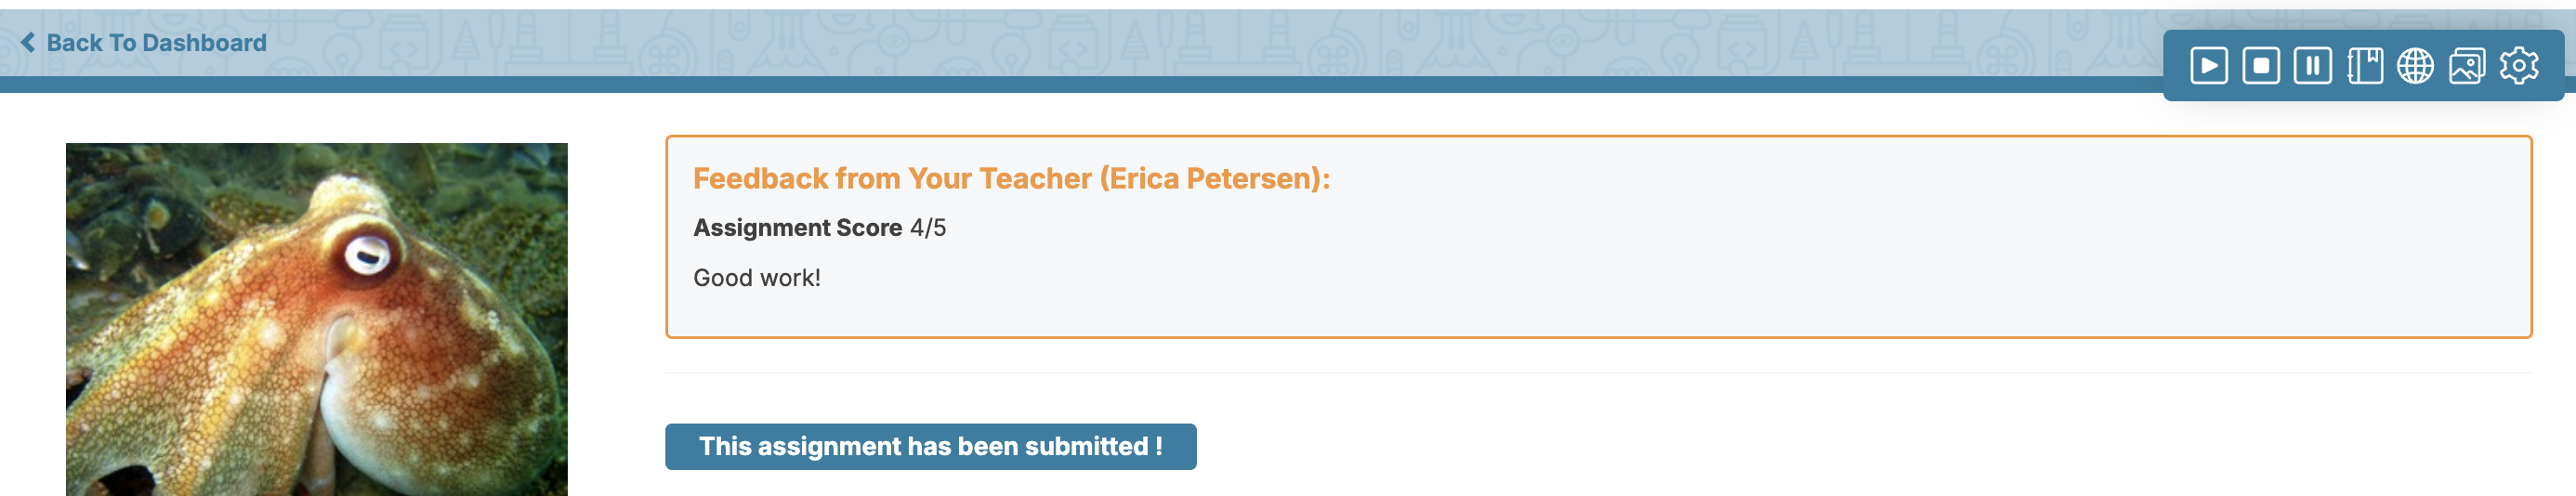Open the bookmarked notebook dictionary icon

coord(2364,66)
